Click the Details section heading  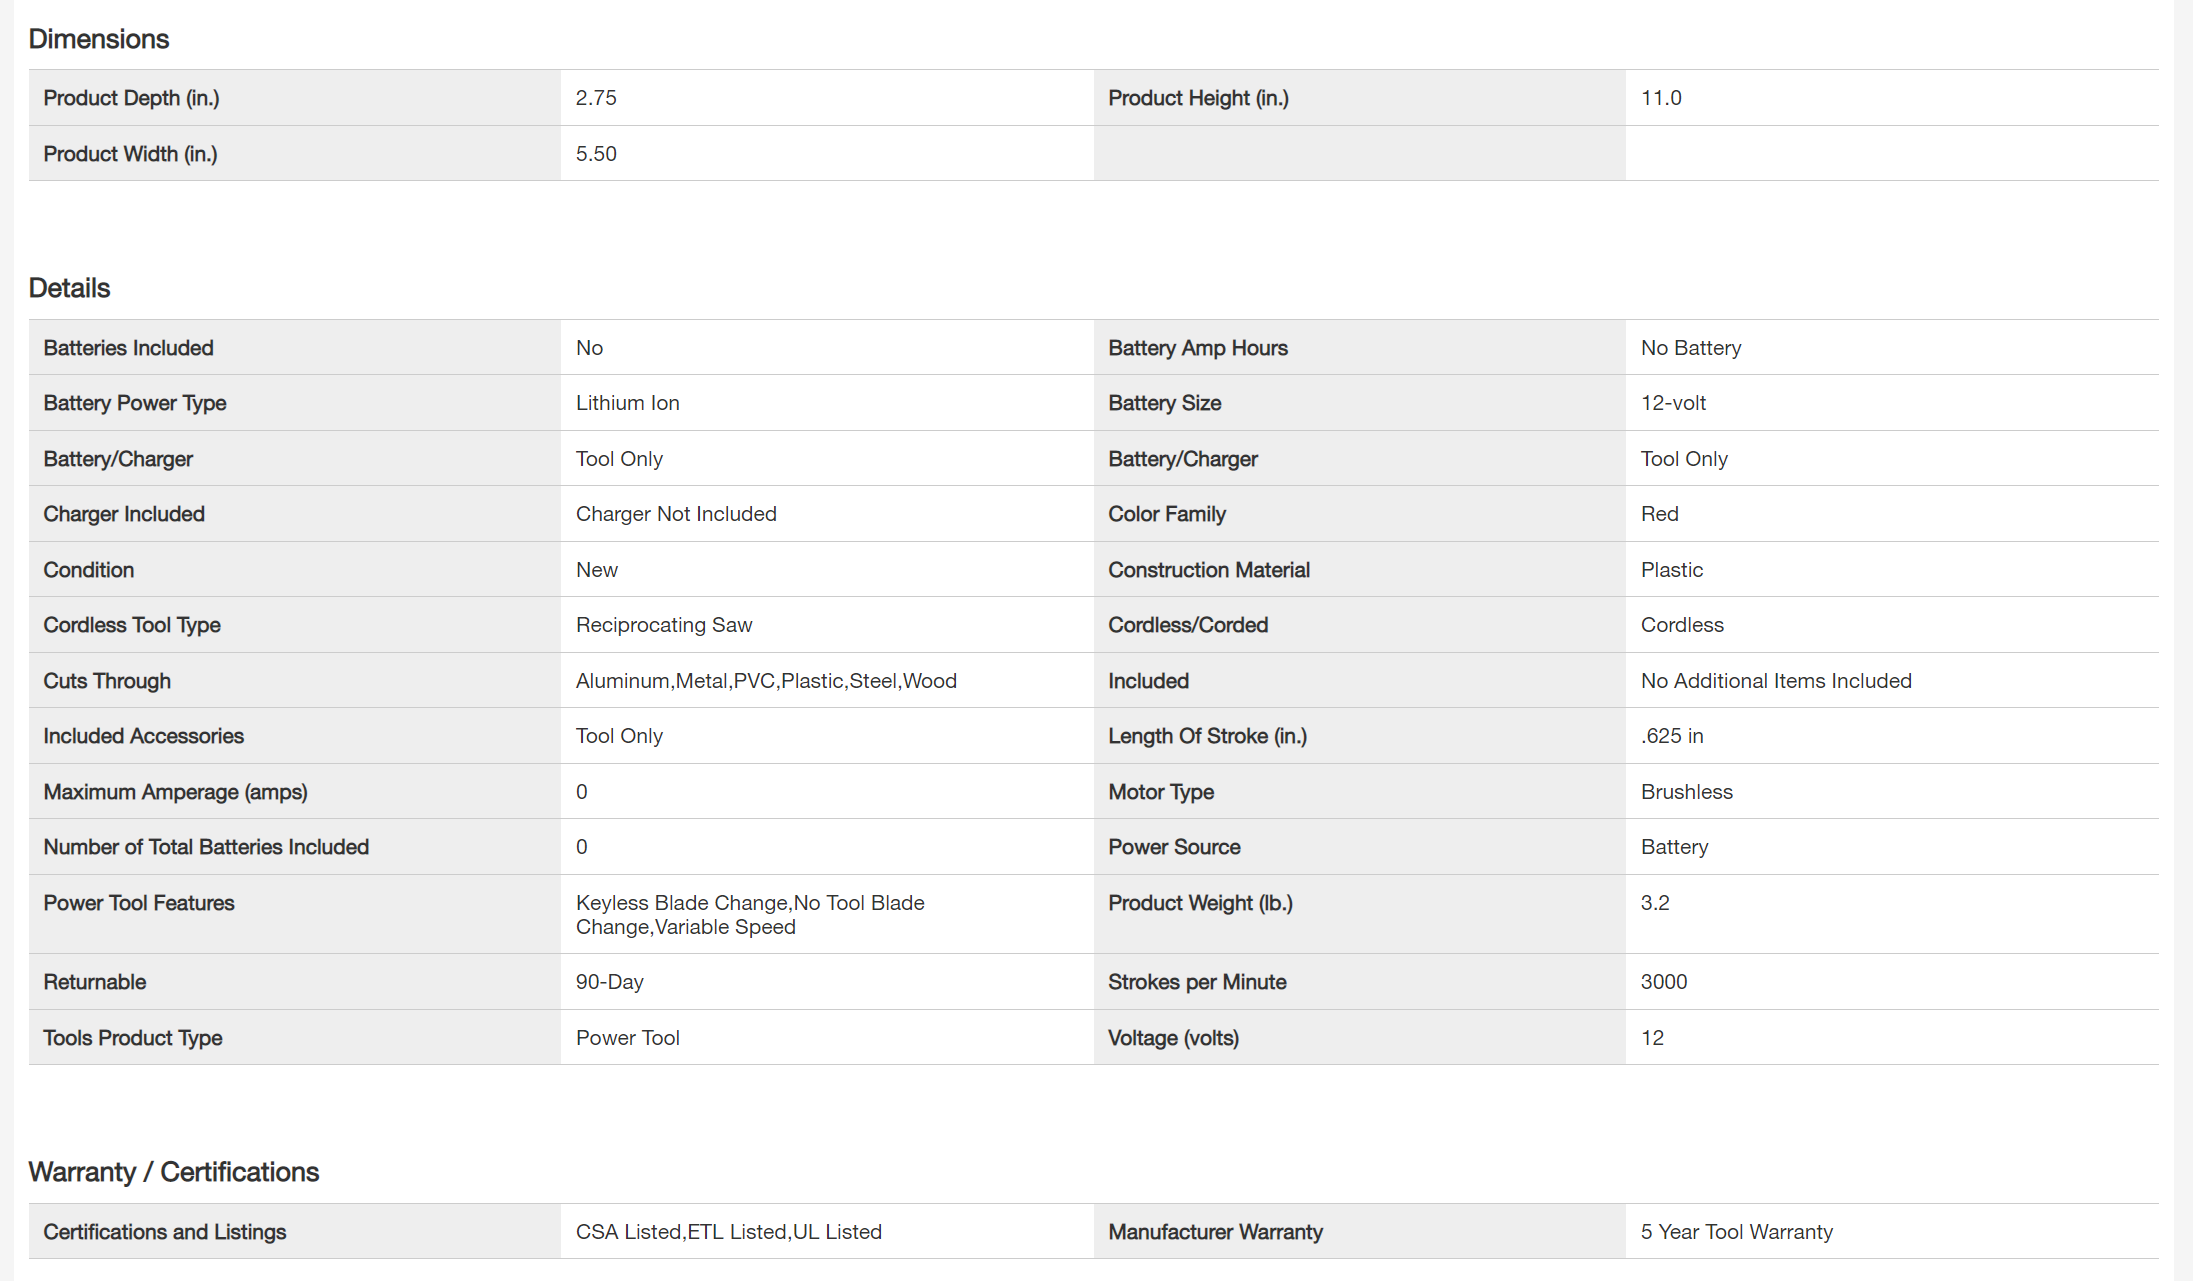[x=69, y=288]
